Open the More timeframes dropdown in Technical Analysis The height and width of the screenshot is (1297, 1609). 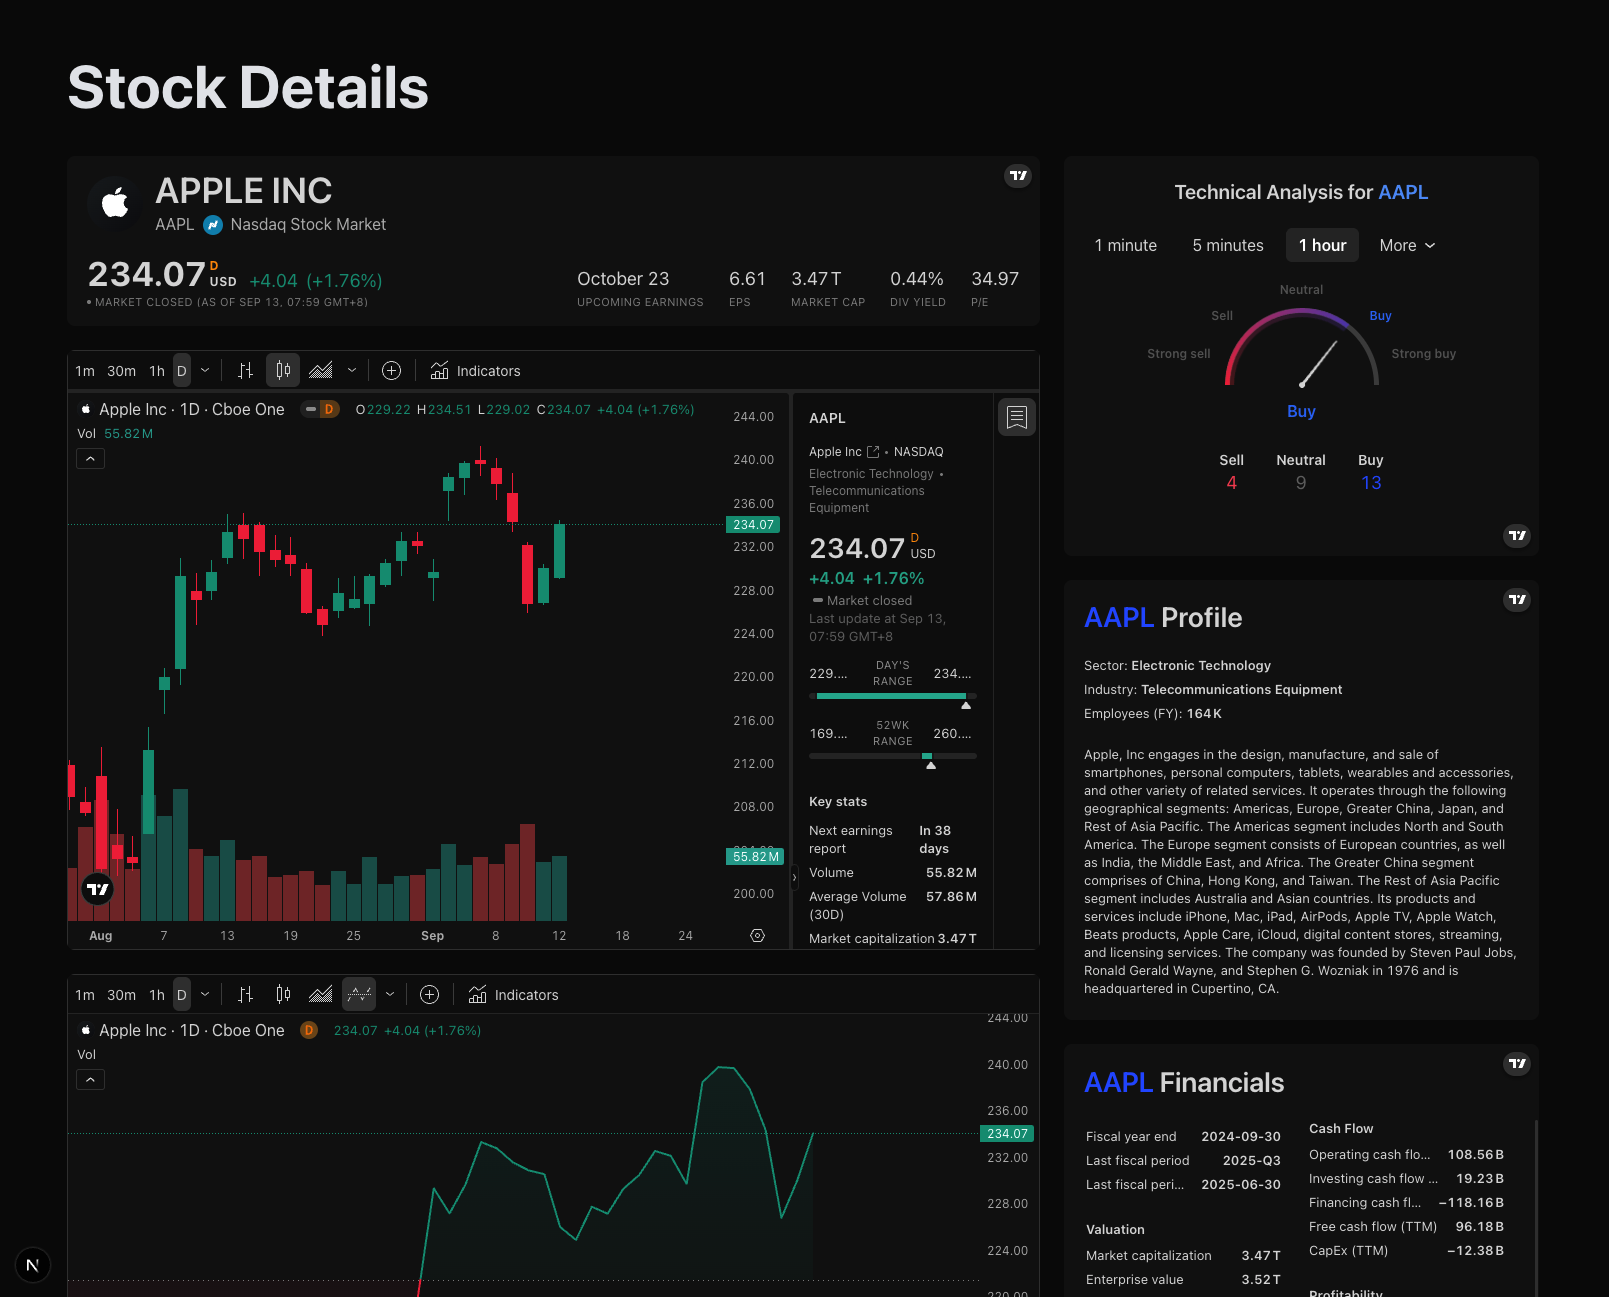(1407, 246)
